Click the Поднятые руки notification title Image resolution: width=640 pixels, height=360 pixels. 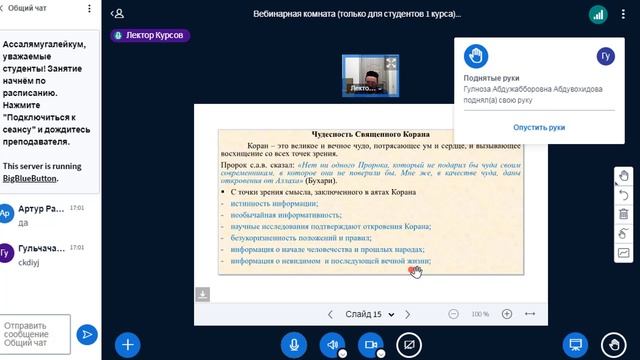tap(491, 78)
